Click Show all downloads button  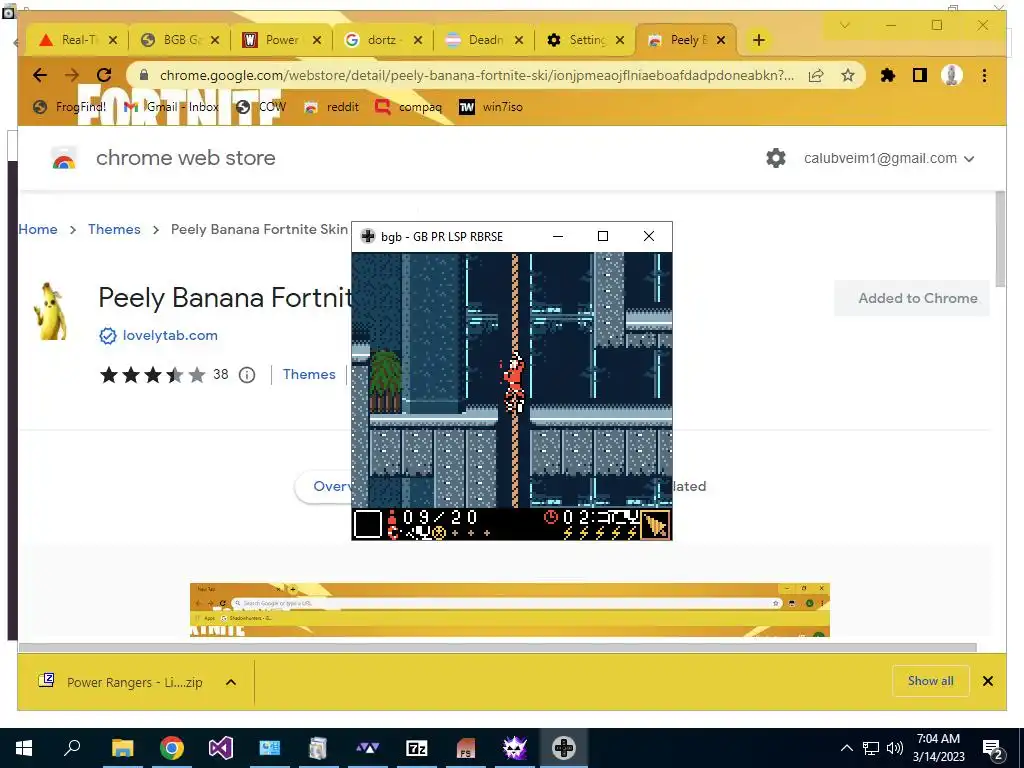[x=931, y=681]
